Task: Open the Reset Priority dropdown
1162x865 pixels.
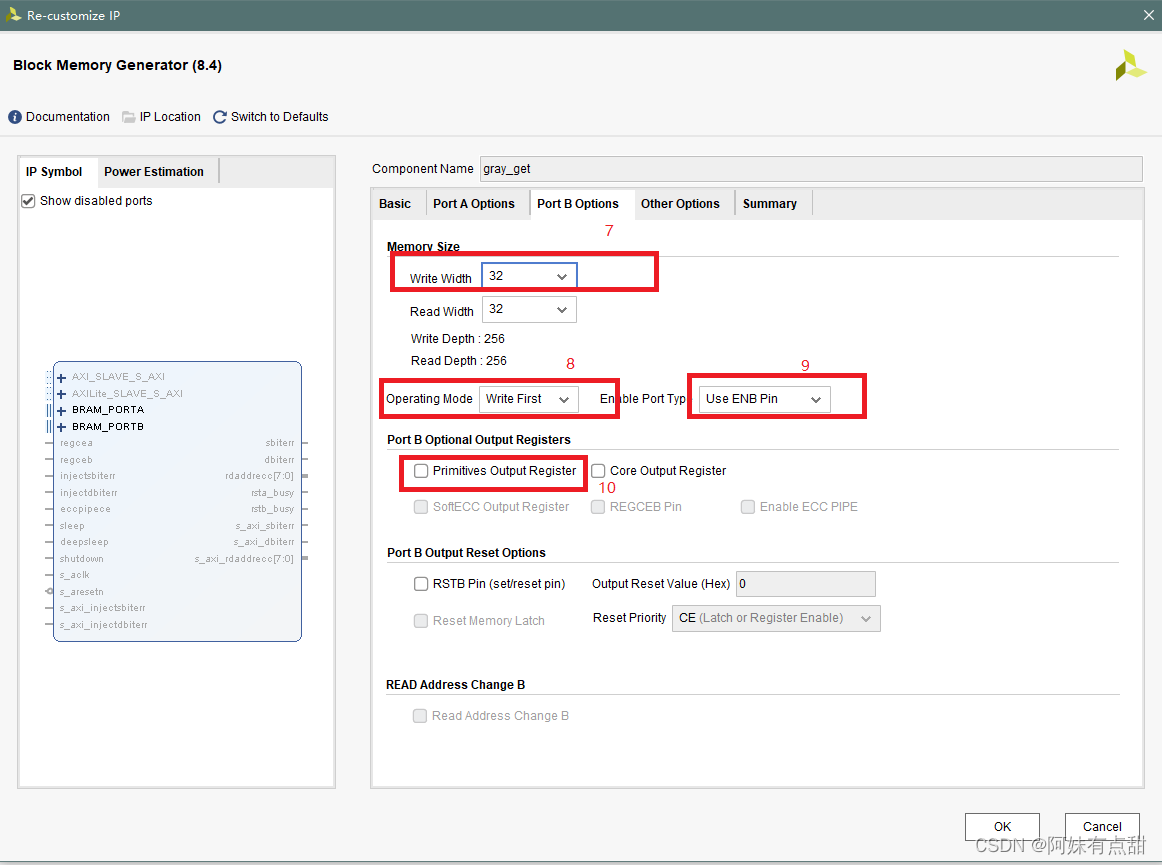Action: pos(776,619)
